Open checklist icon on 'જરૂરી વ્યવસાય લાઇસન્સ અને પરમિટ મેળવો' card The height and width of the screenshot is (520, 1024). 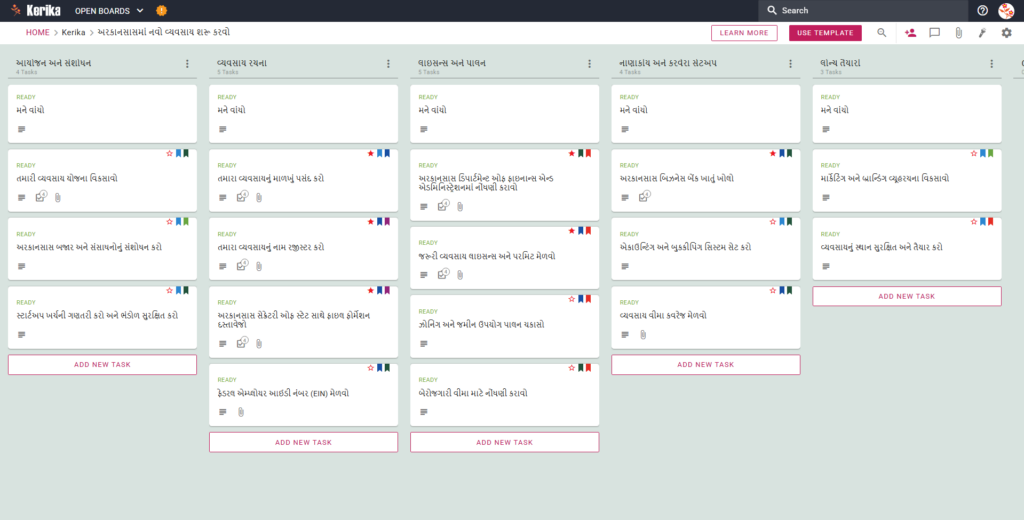pos(443,274)
